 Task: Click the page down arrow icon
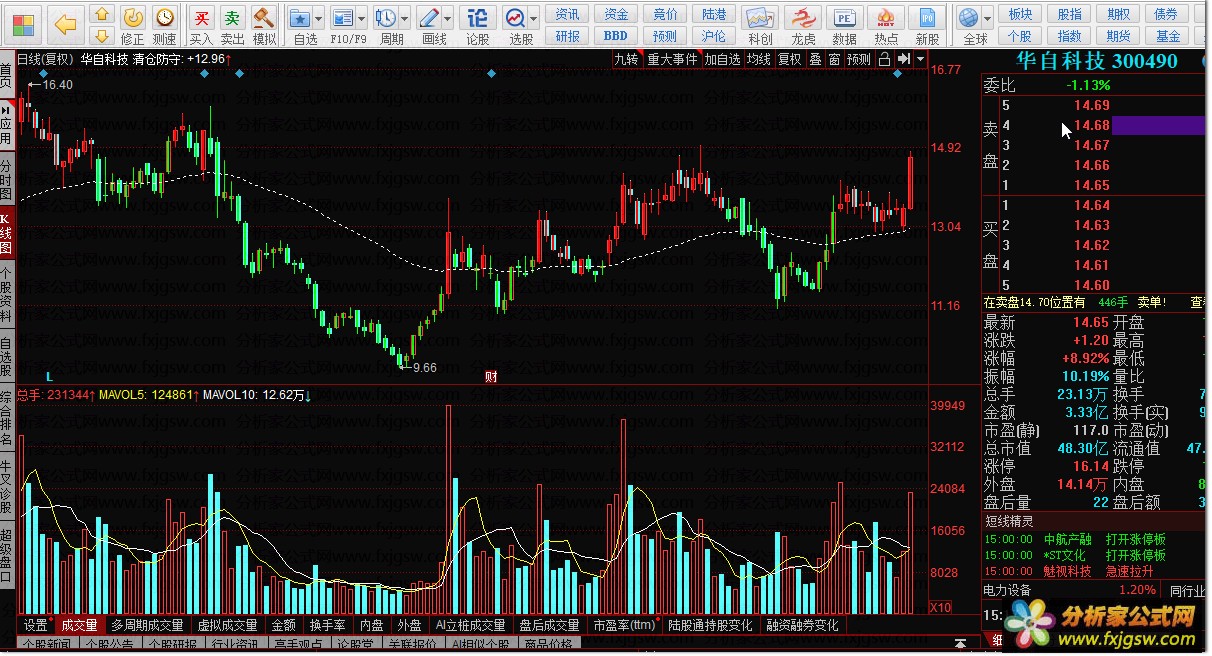tap(101, 35)
